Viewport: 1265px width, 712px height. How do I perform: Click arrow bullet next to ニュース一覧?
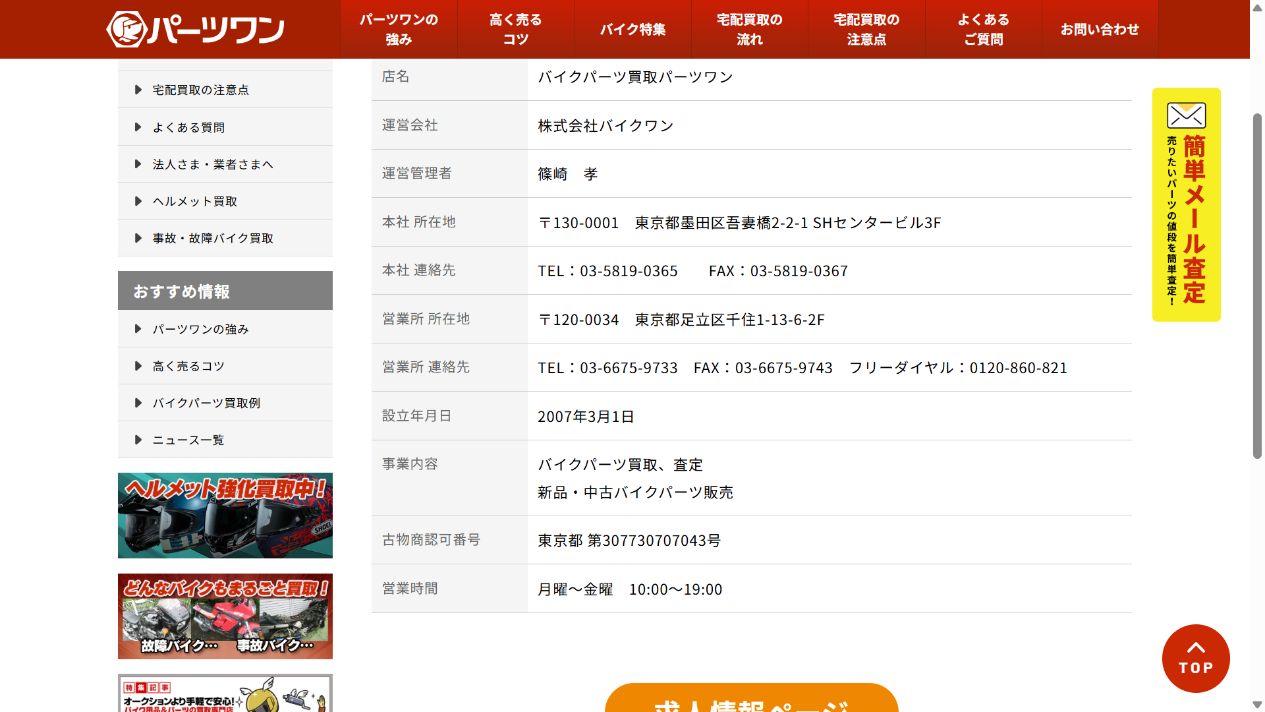pyautogui.click(x=138, y=440)
